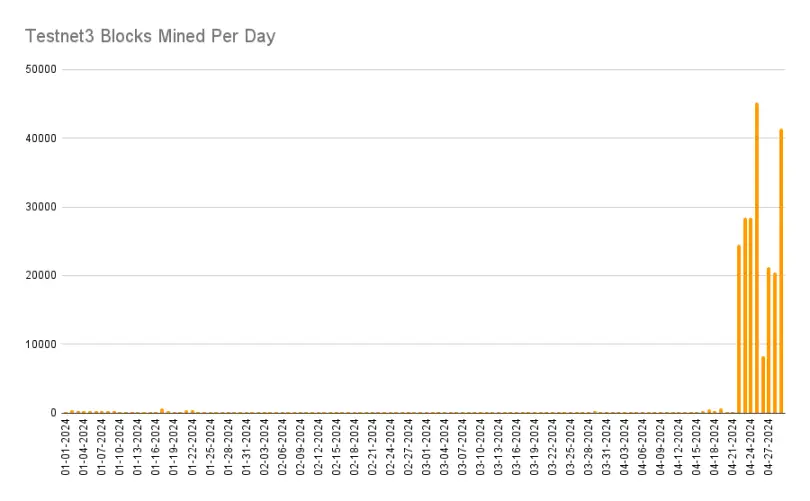The width and height of the screenshot is (810, 501).
Task: Select the 10000 y-axis label
Action: (x=40, y=344)
